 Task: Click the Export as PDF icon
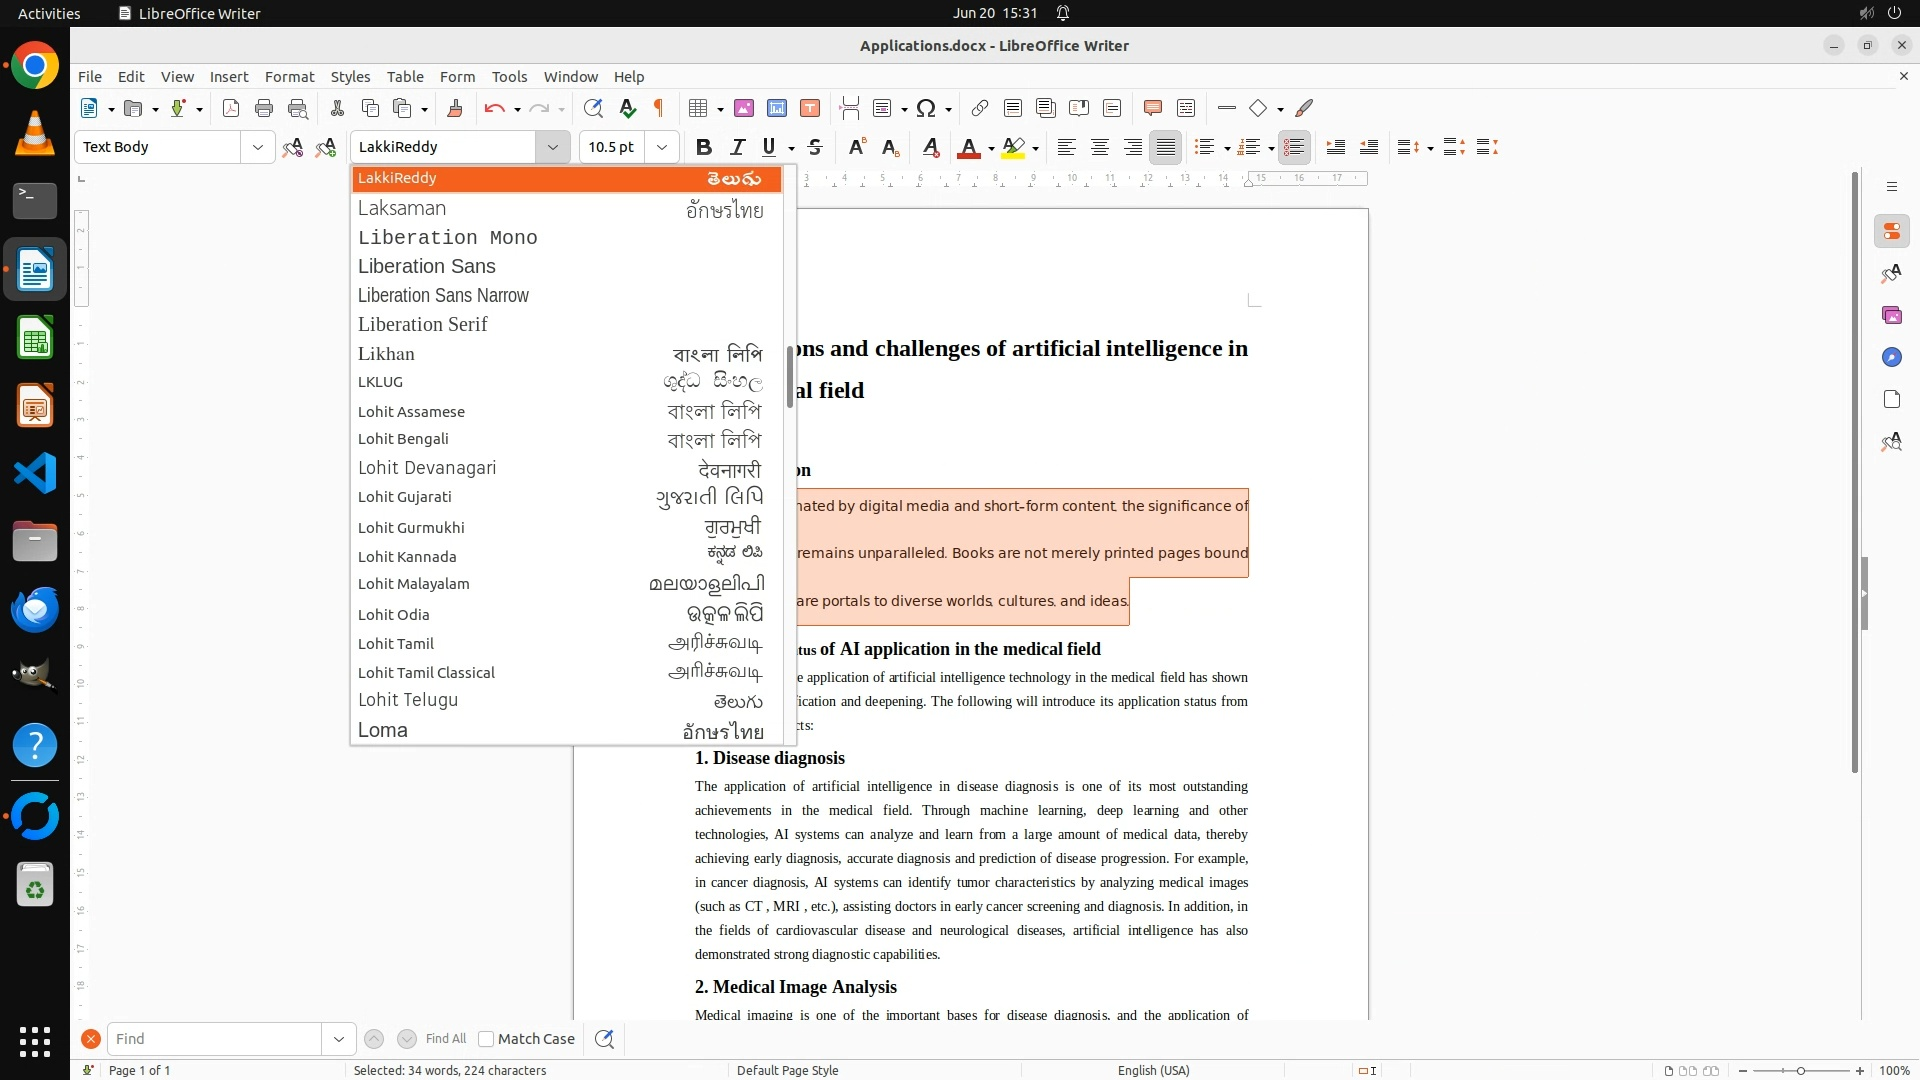coord(231,109)
